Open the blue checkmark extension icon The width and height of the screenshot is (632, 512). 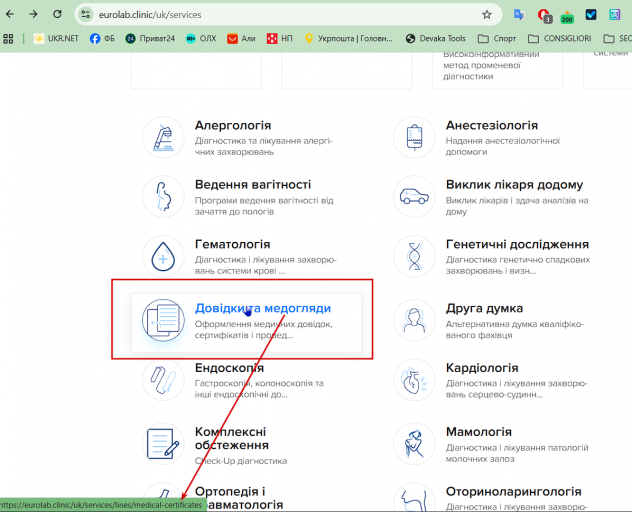[x=591, y=15]
